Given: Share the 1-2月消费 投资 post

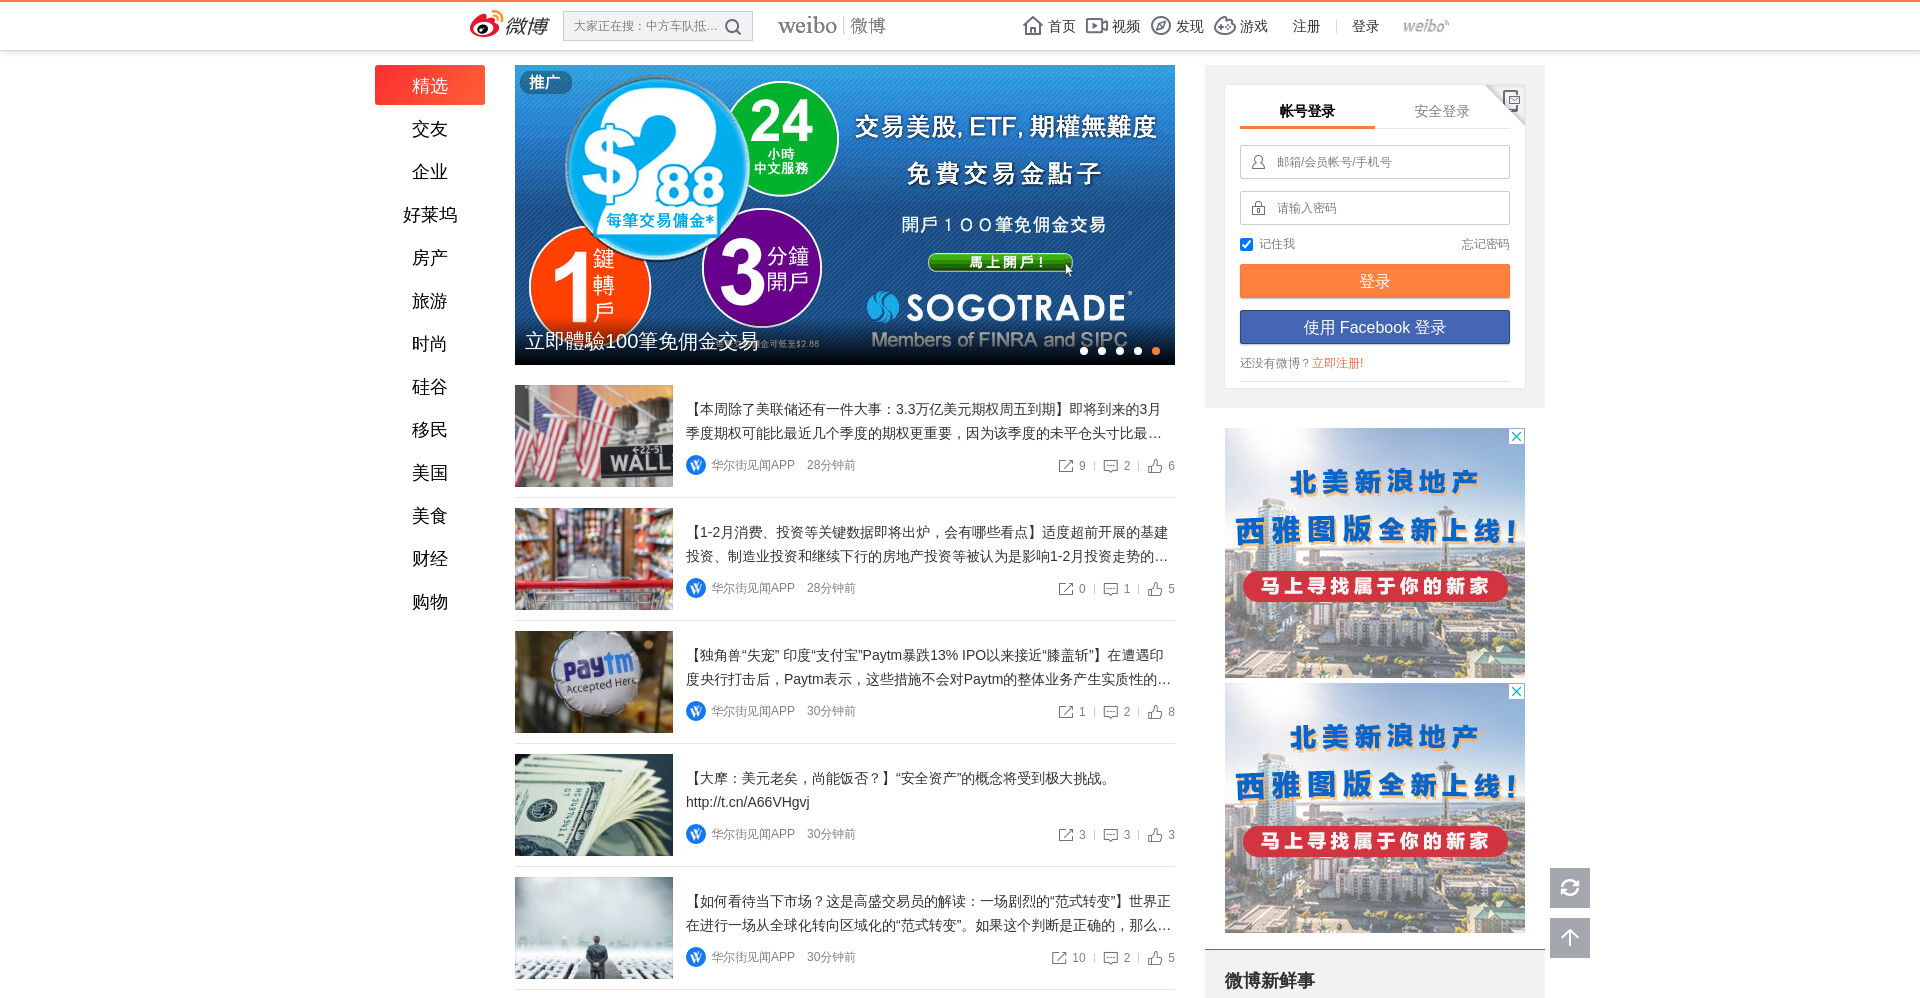Looking at the screenshot, I should pos(1072,589).
